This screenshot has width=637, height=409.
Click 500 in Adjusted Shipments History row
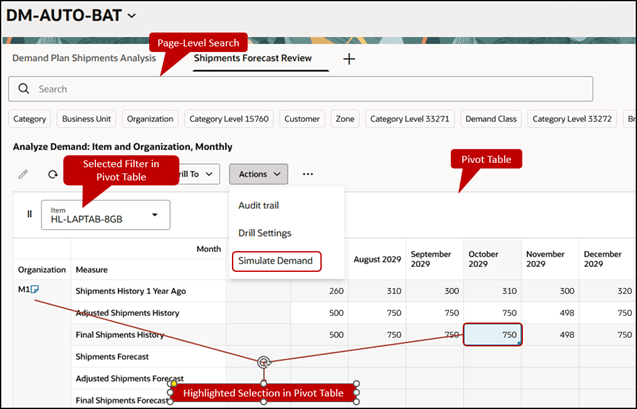click(x=336, y=313)
